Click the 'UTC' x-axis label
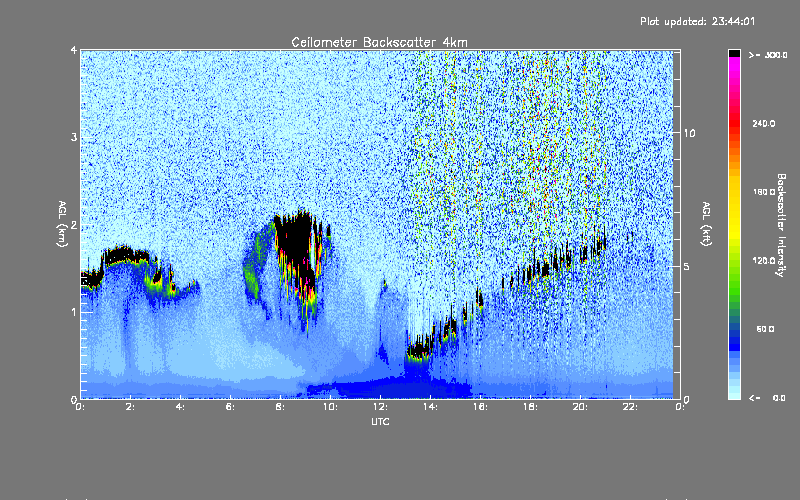800x500 pixels. click(x=380, y=422)
